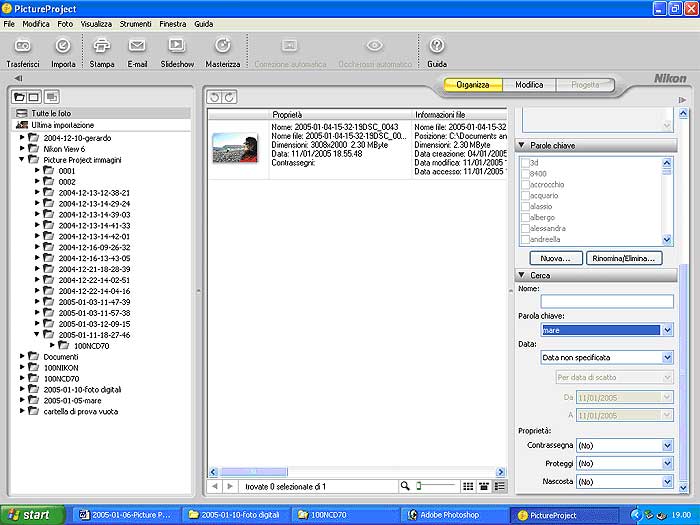Switch to the Organizza tab
700x525 pixels.
coord(473,85)
